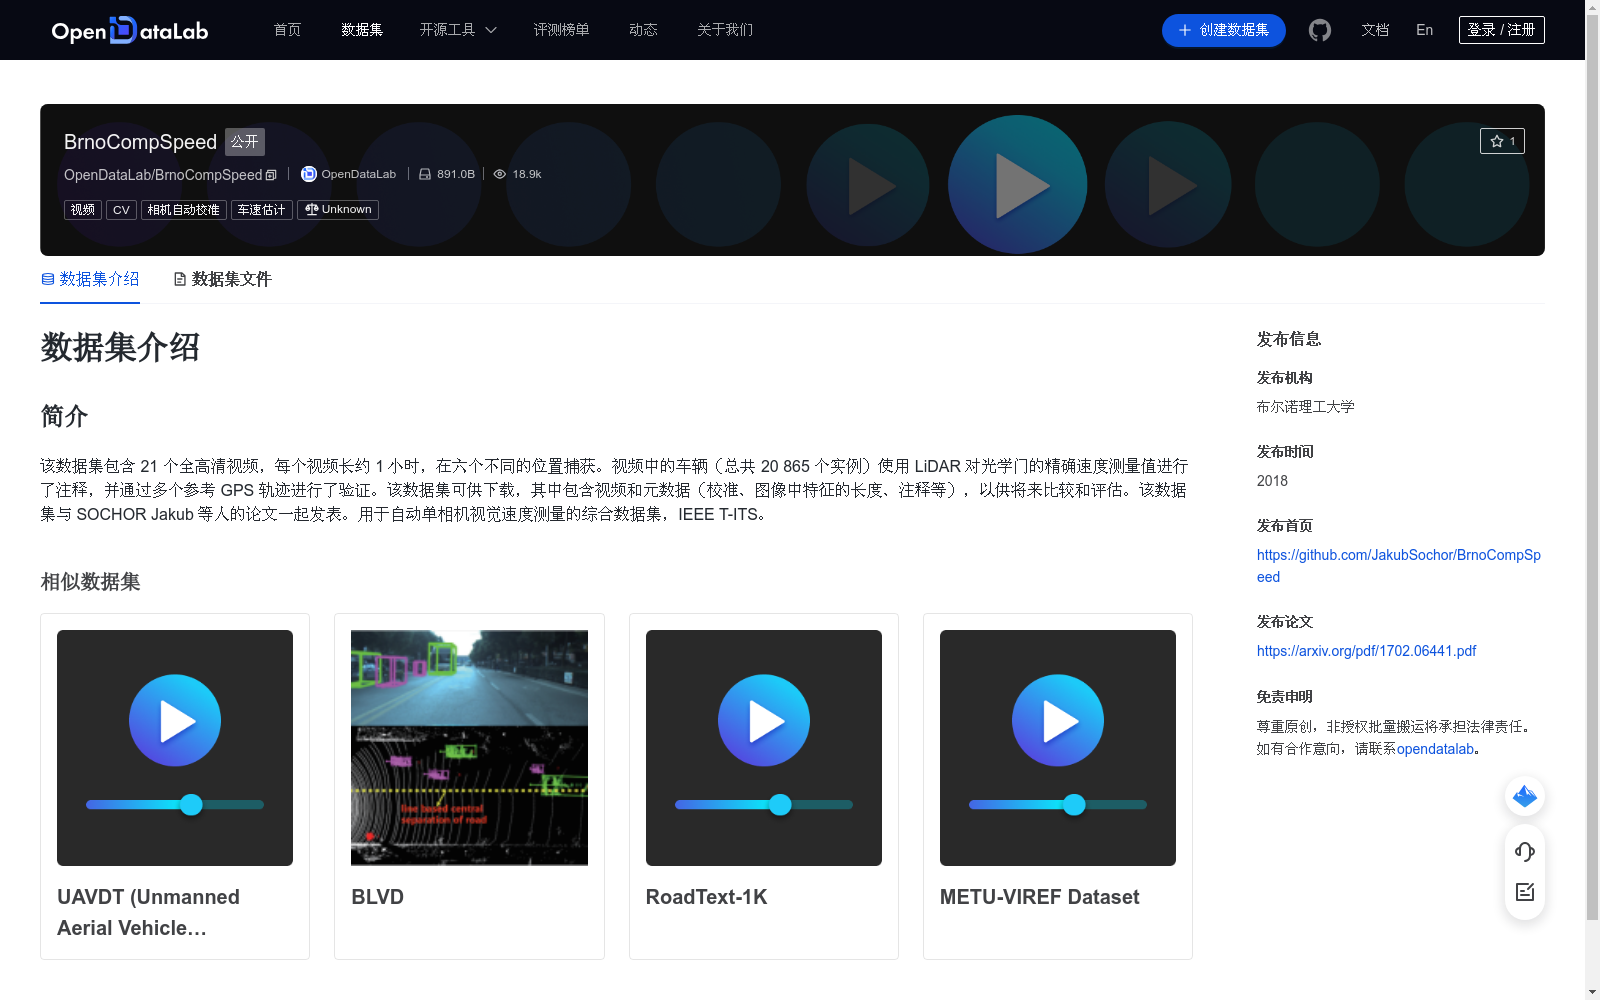Viewport: 1600px width, 1000px height.
Task: Click the OpenDataLab logo
Action: pyautogui.click(x=130, y=30)
